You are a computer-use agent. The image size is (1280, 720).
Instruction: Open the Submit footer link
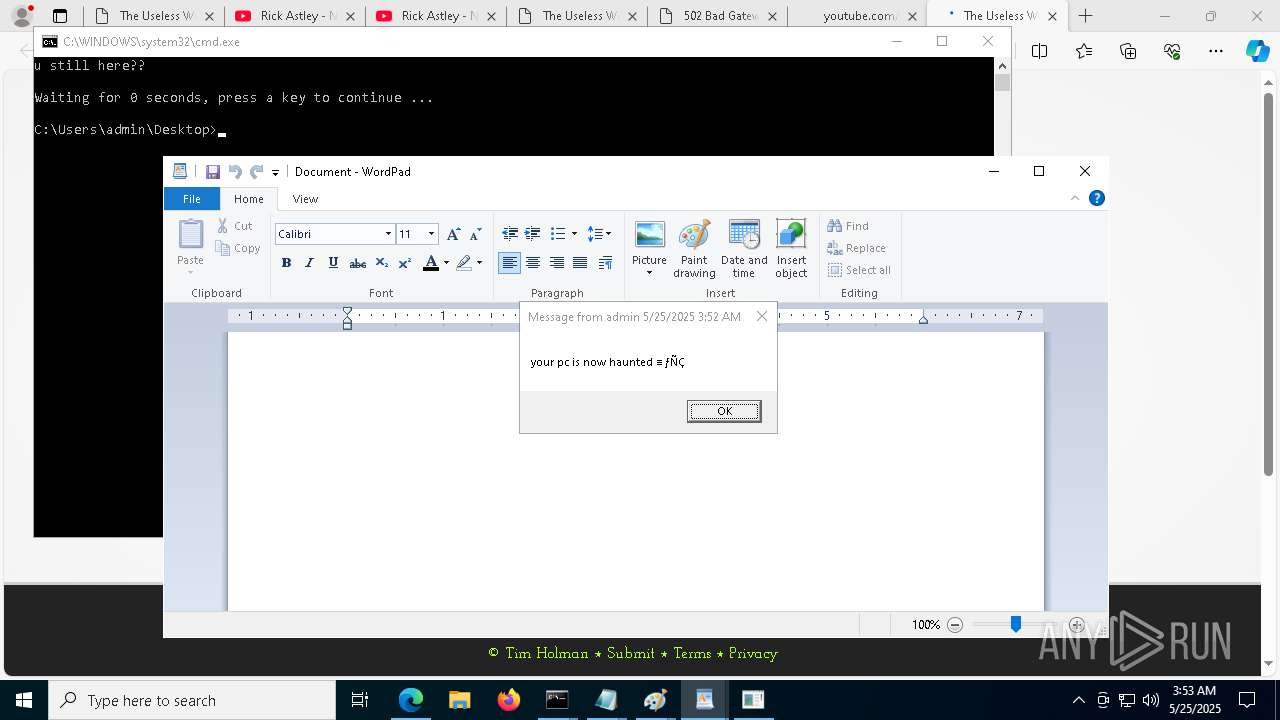[x=631, y=653]
